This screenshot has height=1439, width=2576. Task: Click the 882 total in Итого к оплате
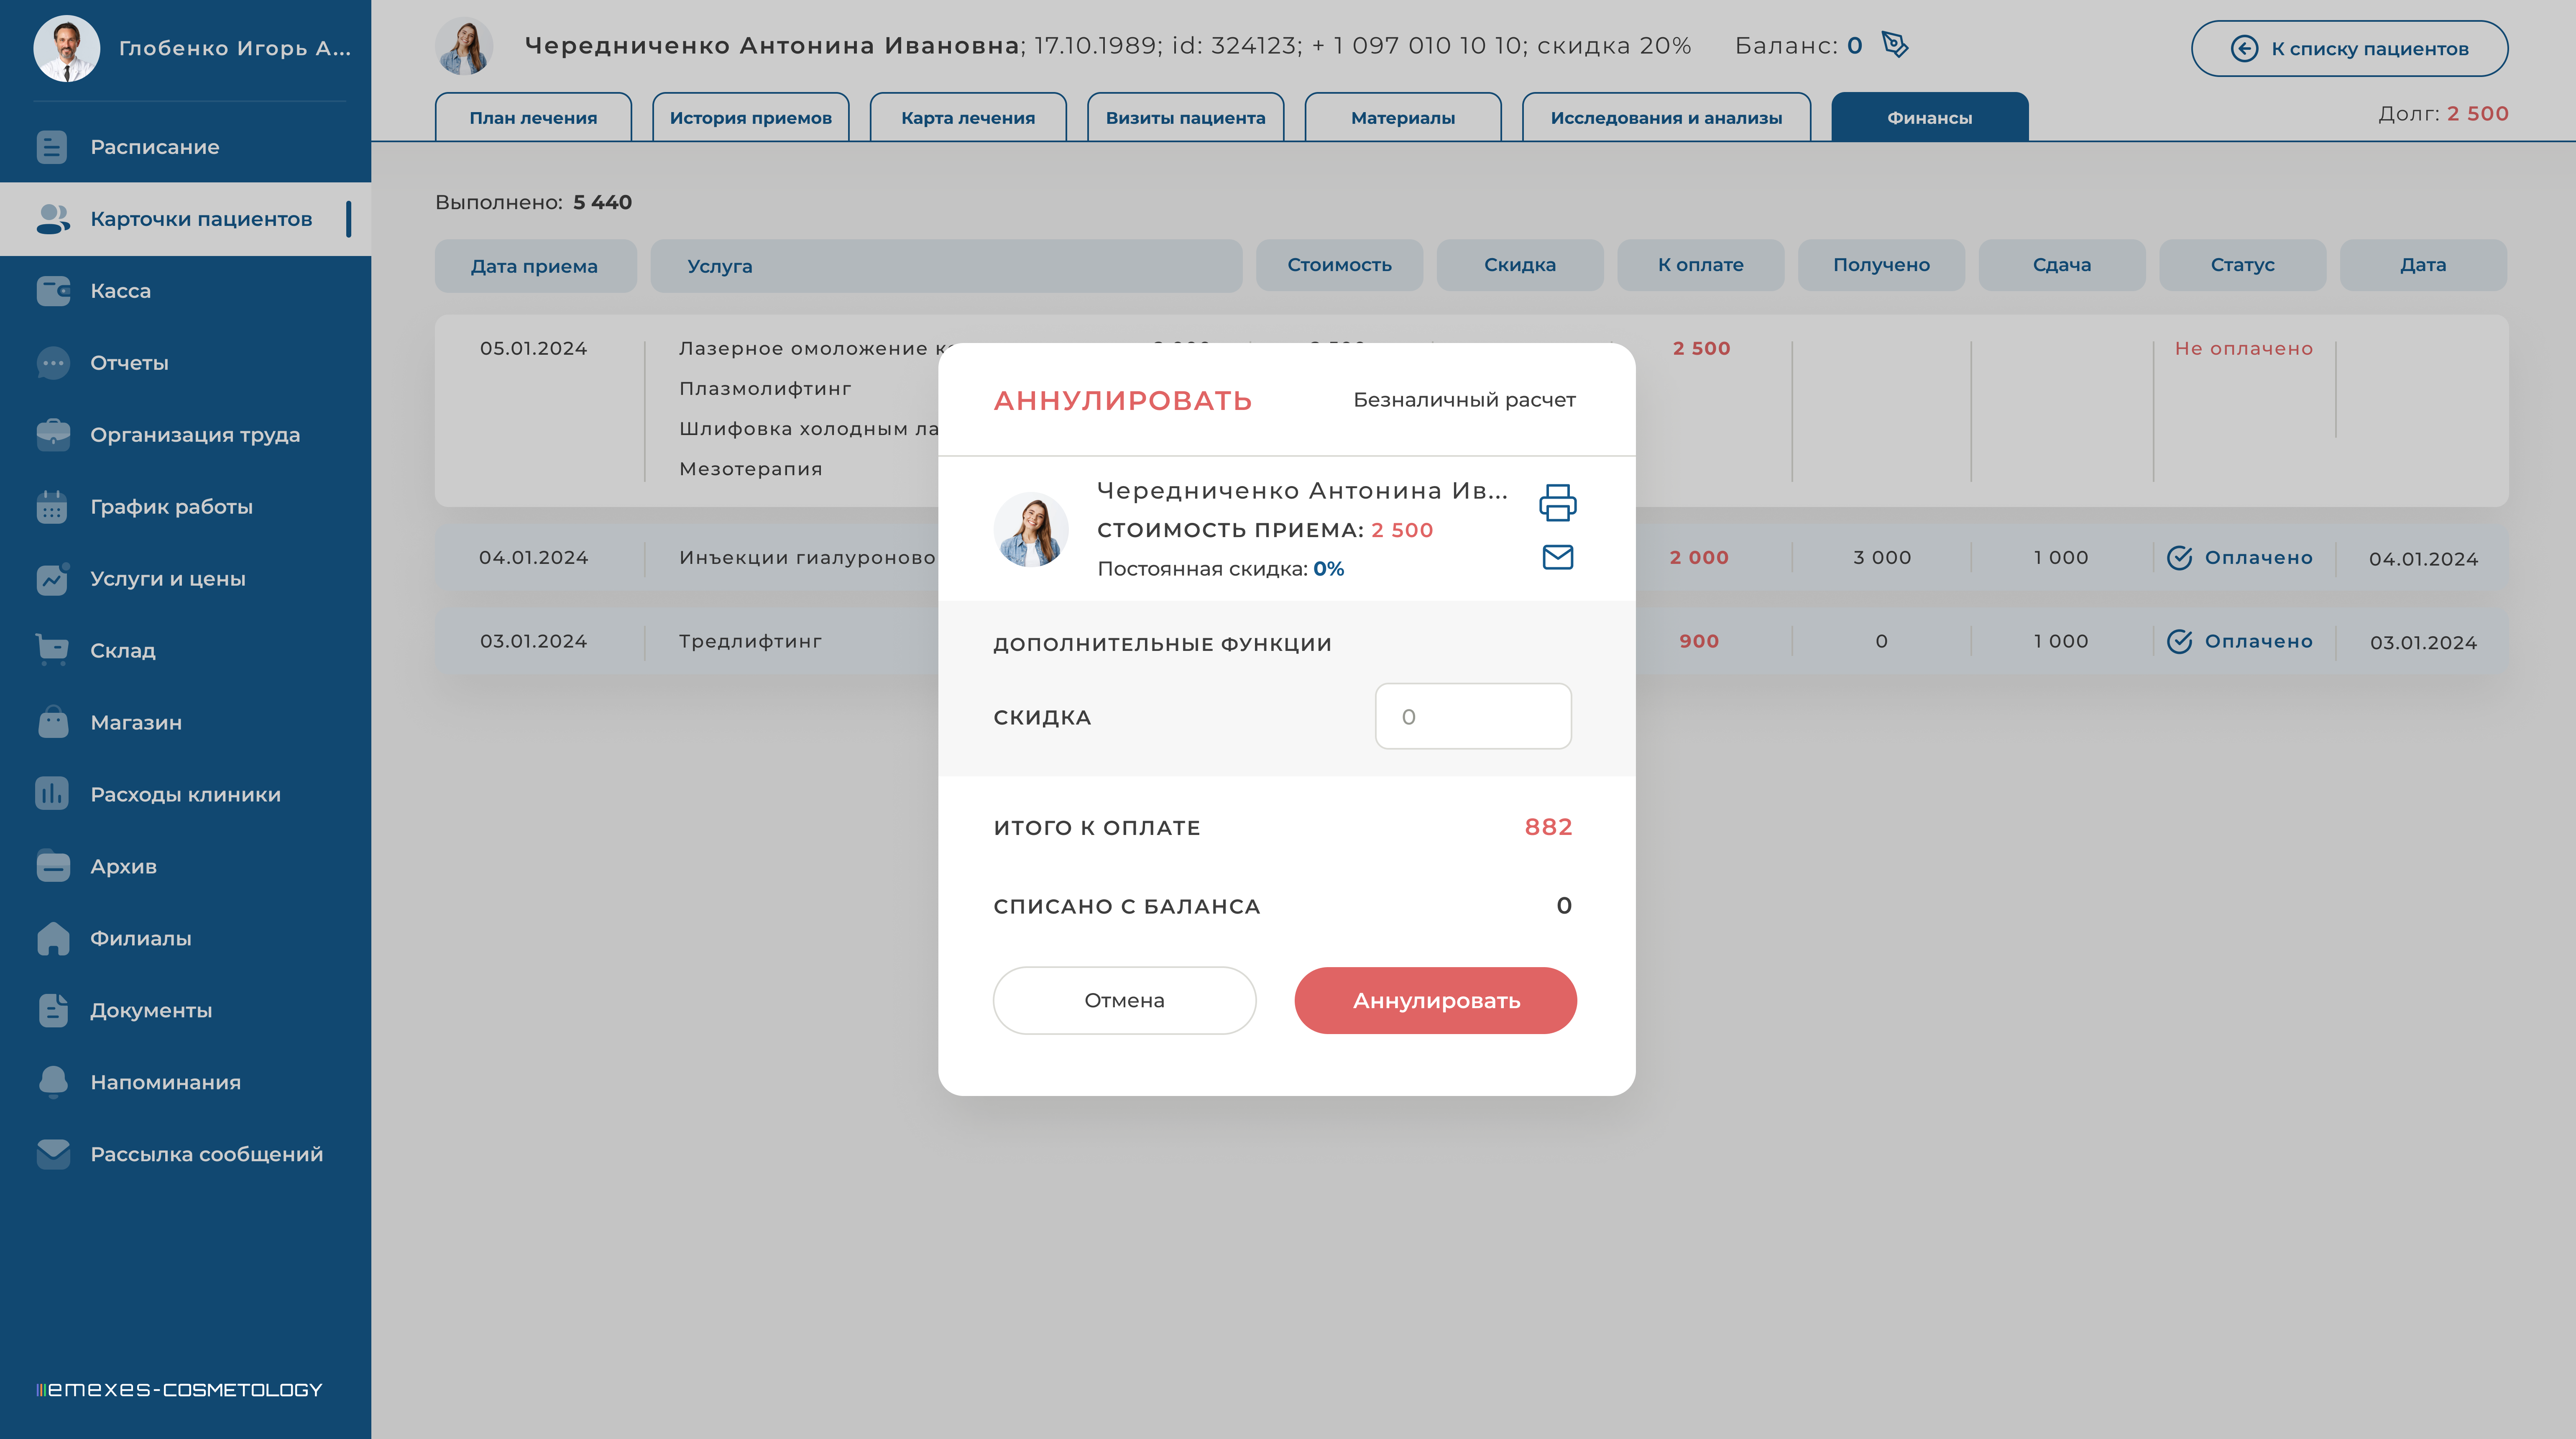coord(1548,827)
